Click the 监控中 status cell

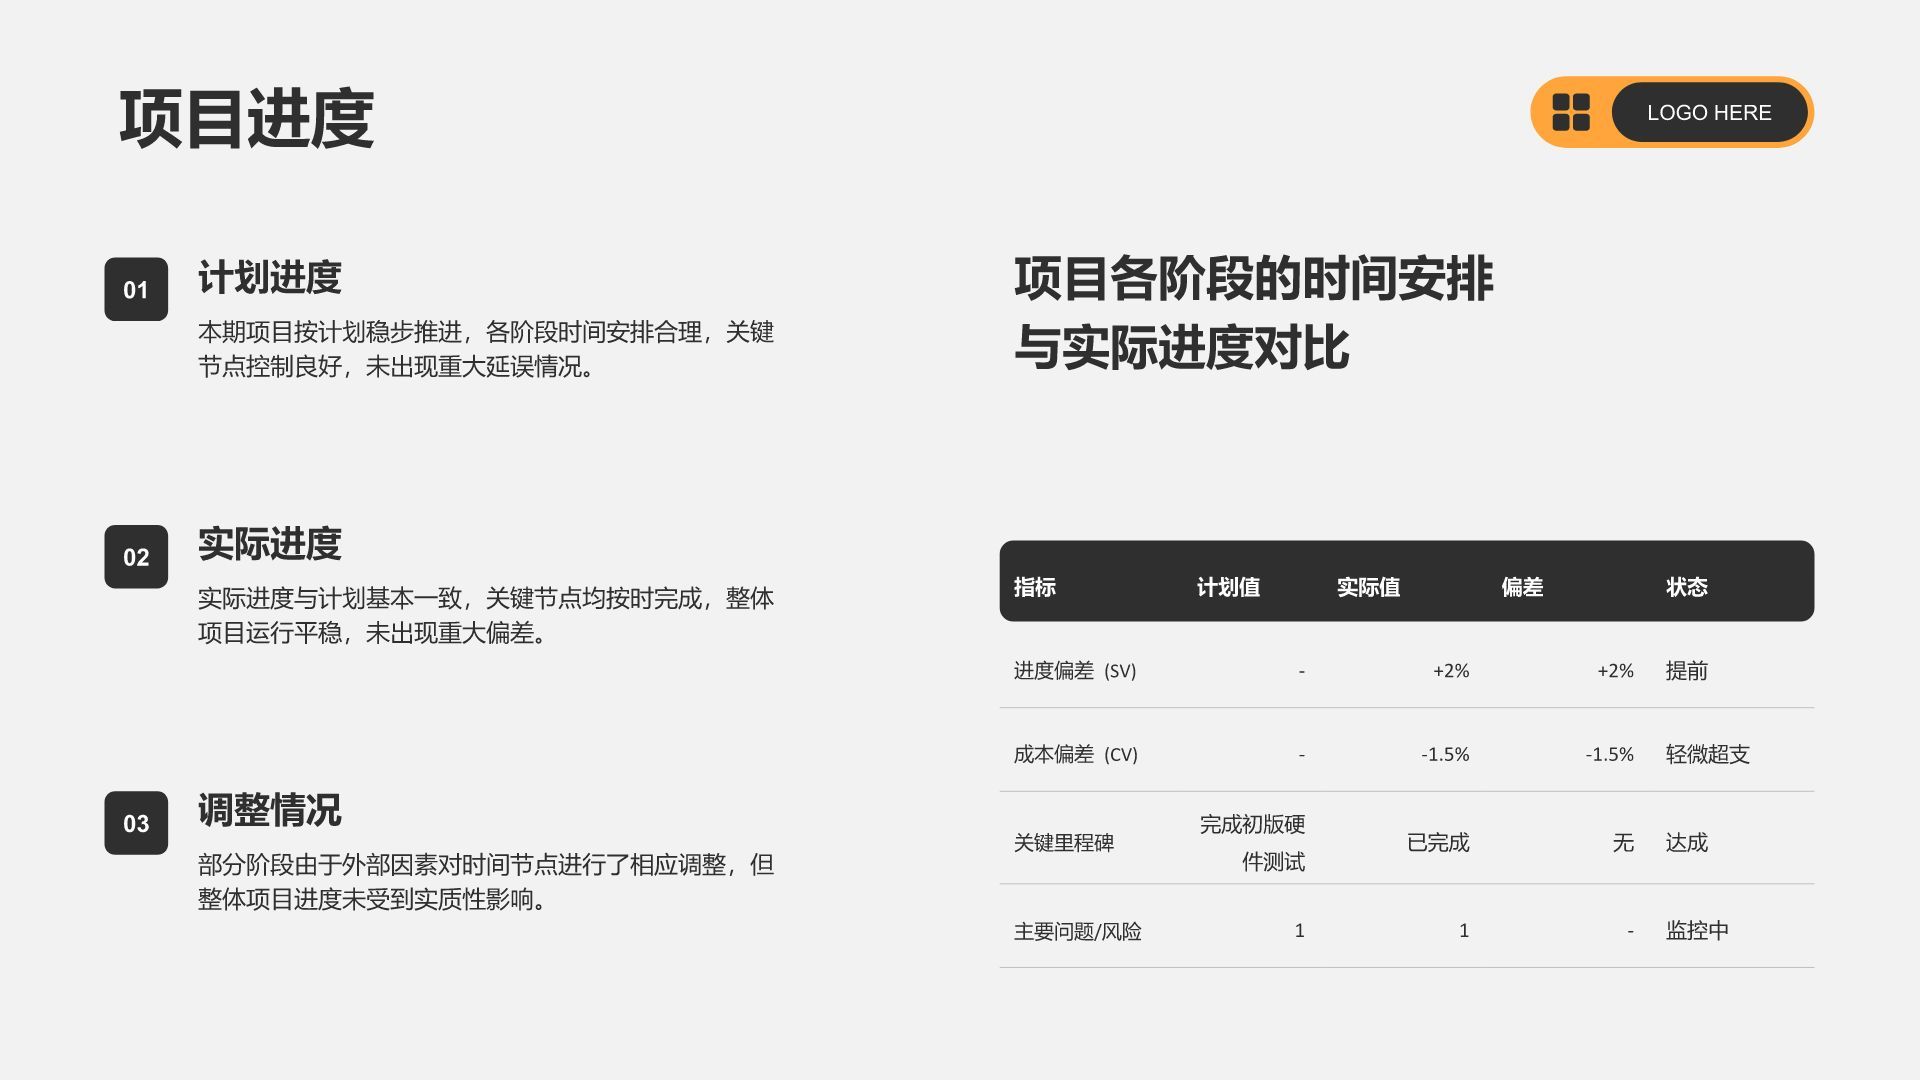pyautogui.click(x=1697, y=931)
